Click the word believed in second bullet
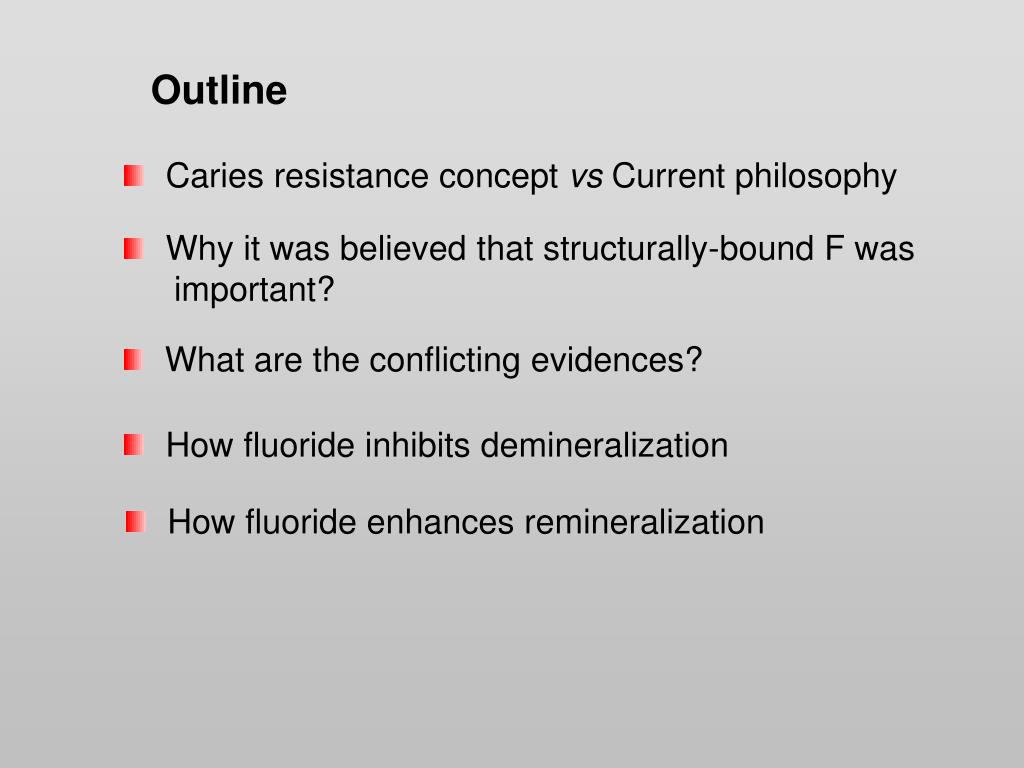 click(x=403, y=249)
